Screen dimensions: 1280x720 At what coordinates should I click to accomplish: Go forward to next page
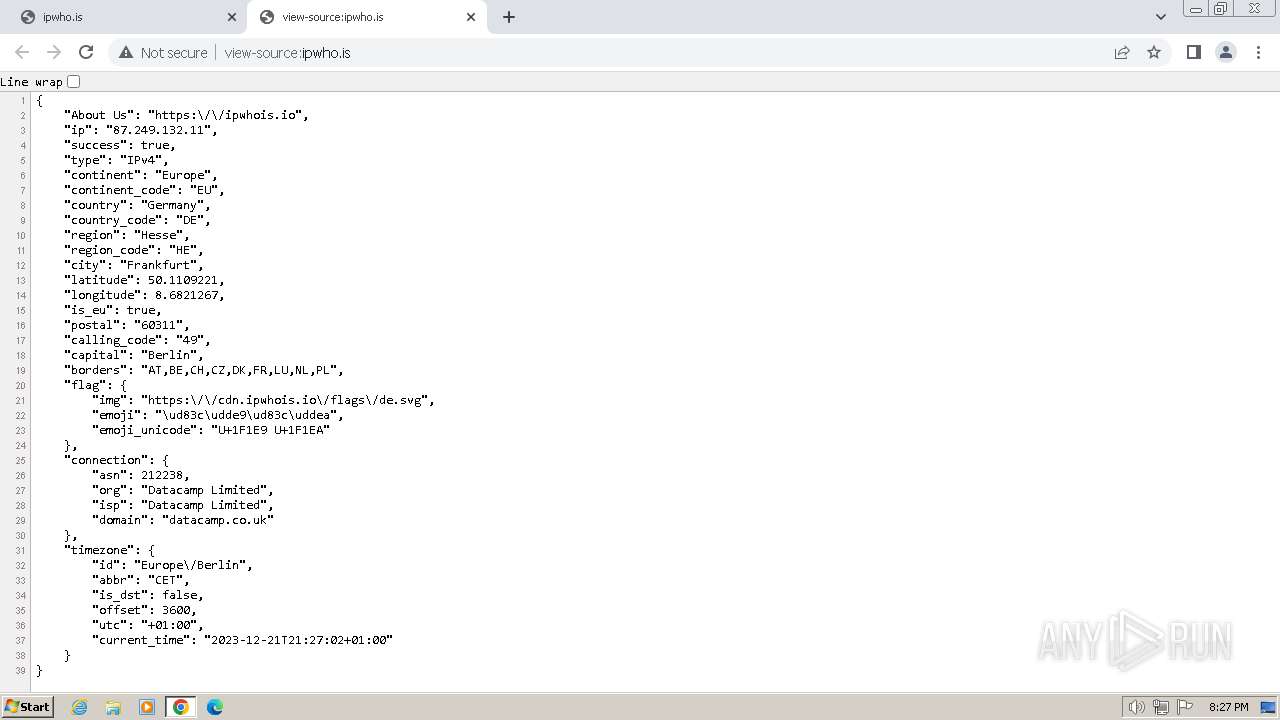[54, 52]
